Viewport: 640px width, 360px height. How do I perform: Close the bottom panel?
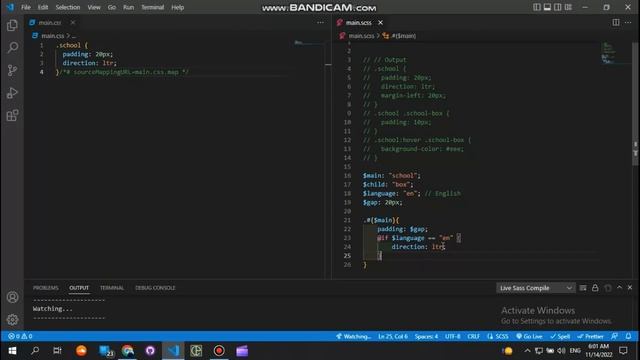pos(630,288)
